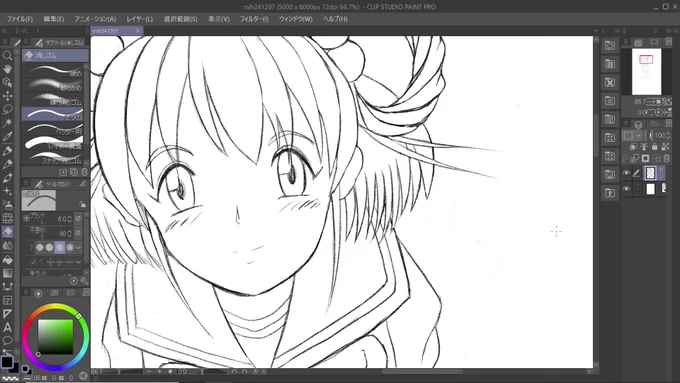
Task: Click the folder with X icon in right column
Action: [x=610, y=82]
